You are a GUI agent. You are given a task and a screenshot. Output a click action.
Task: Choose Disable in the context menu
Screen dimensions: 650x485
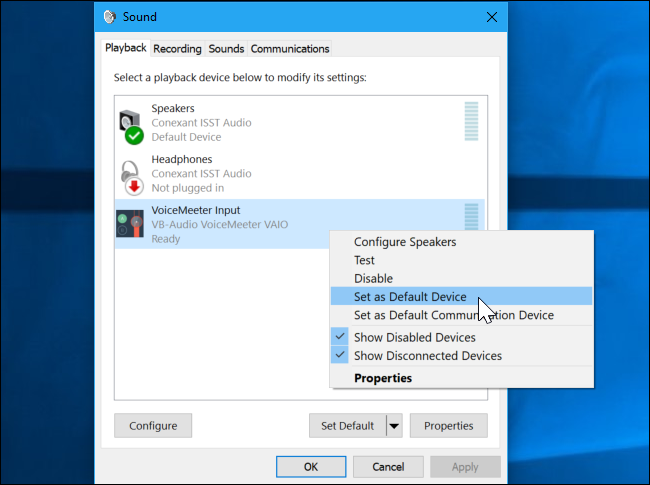click(462, 278)
